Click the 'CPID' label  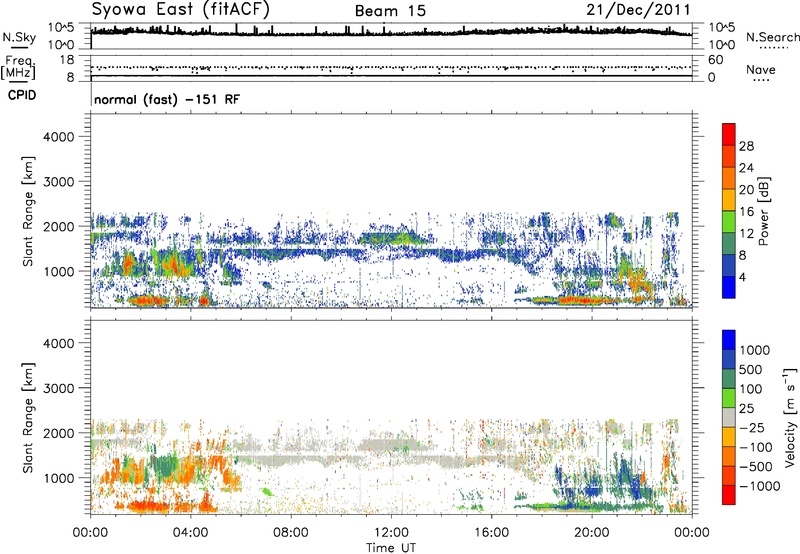click(22, 95)
